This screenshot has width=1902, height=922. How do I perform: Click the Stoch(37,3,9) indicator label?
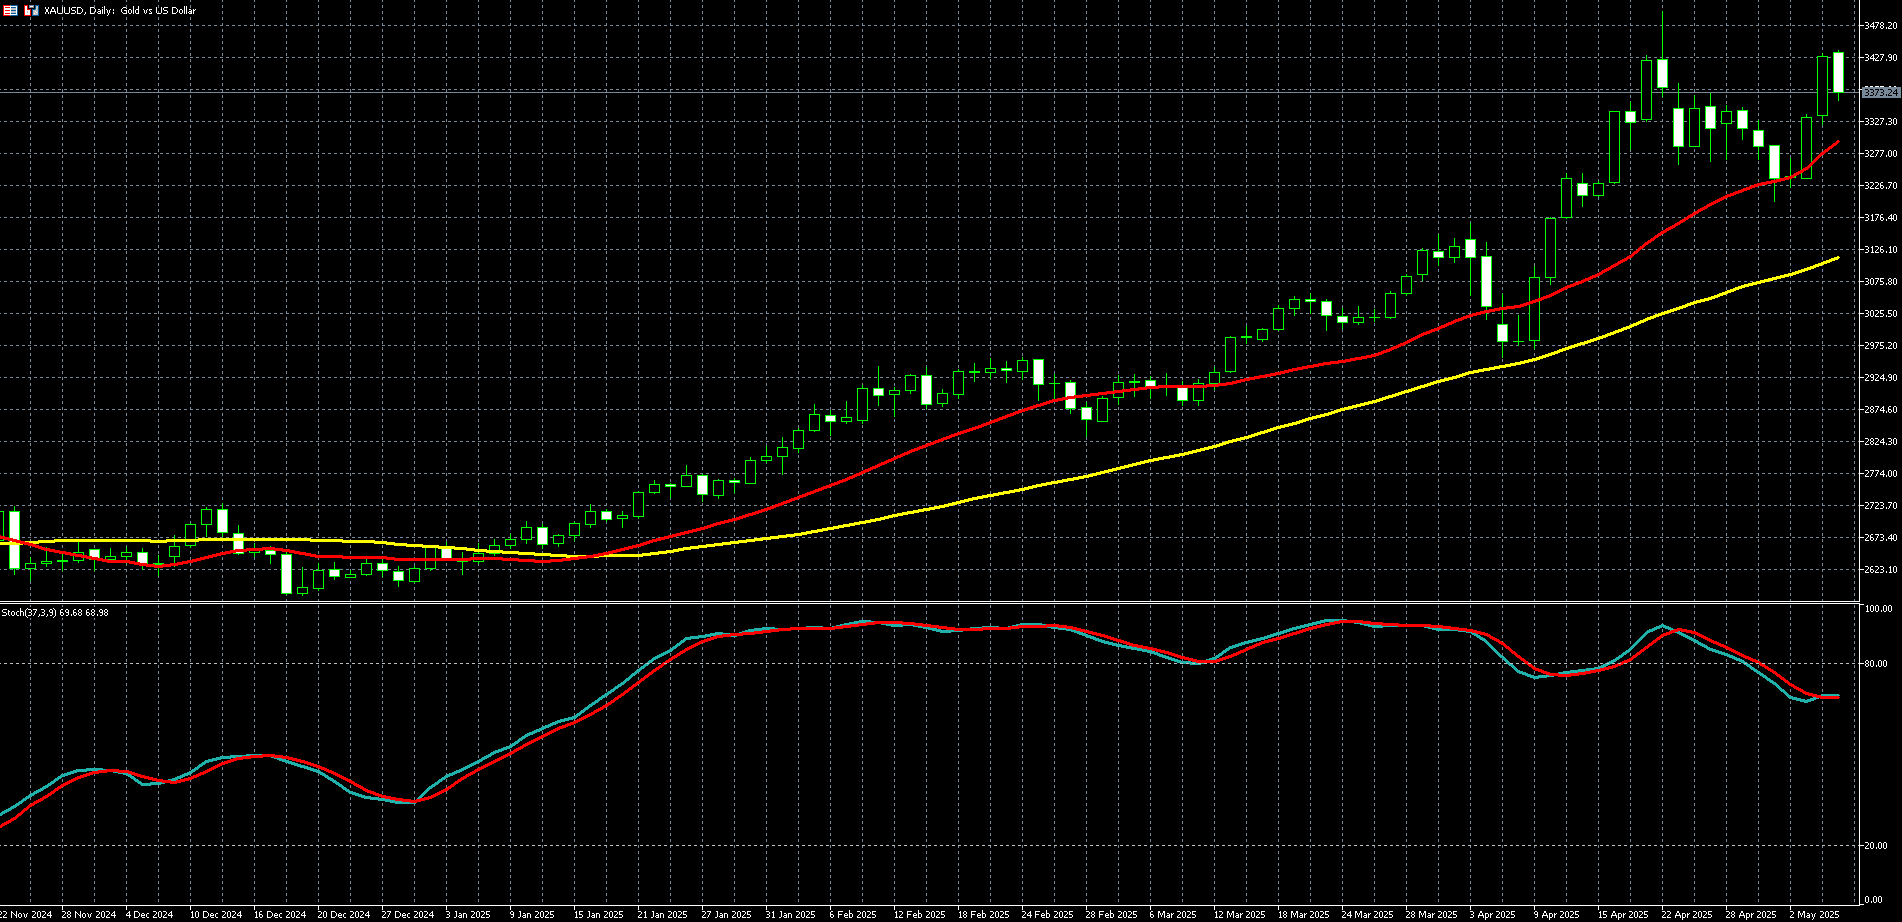(x=55, y=612)
